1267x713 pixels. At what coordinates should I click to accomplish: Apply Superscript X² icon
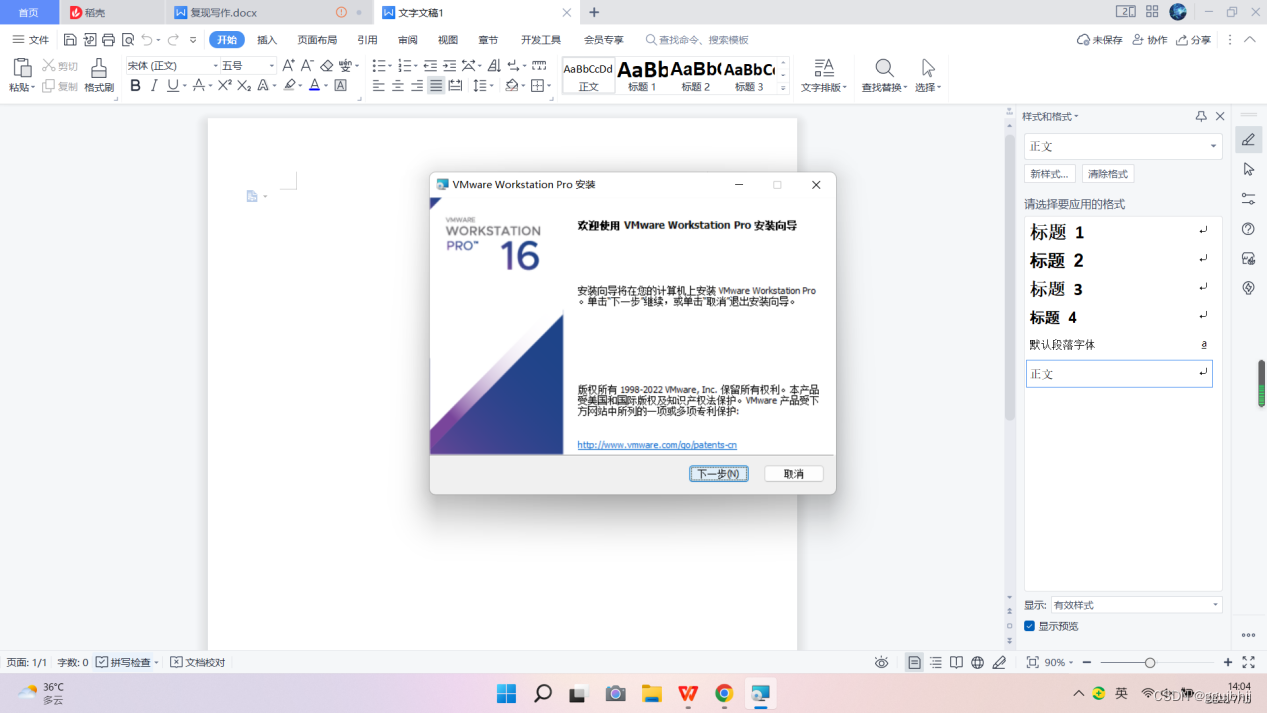pos(225,86)
